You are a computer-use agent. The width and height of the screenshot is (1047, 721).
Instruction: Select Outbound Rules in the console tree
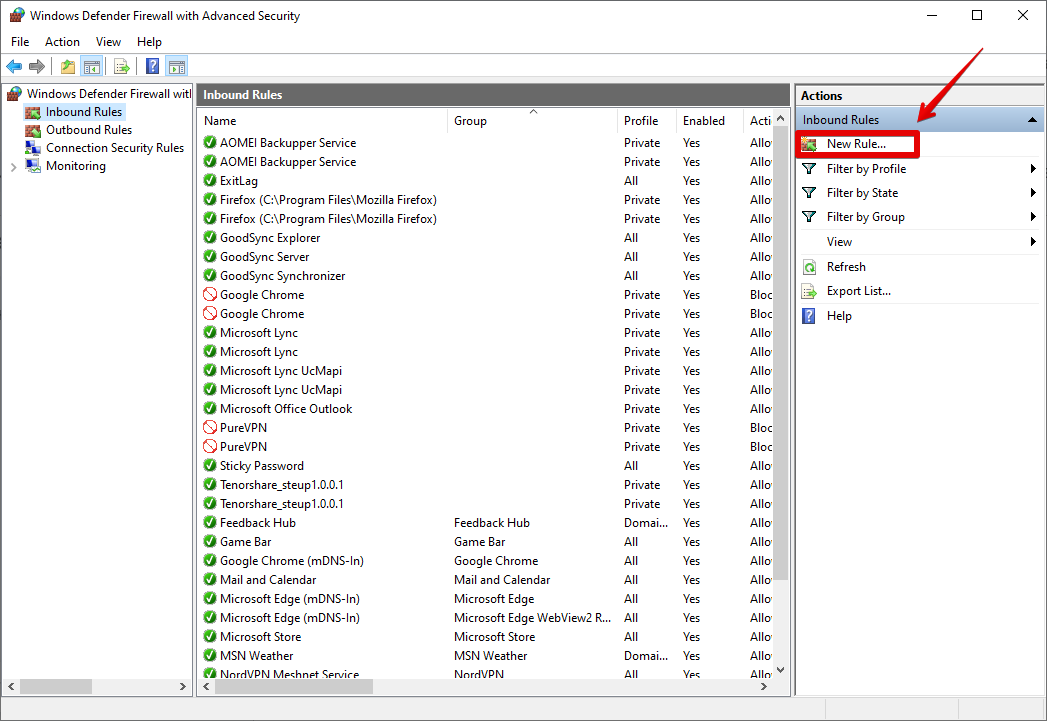tap(88, 130)
